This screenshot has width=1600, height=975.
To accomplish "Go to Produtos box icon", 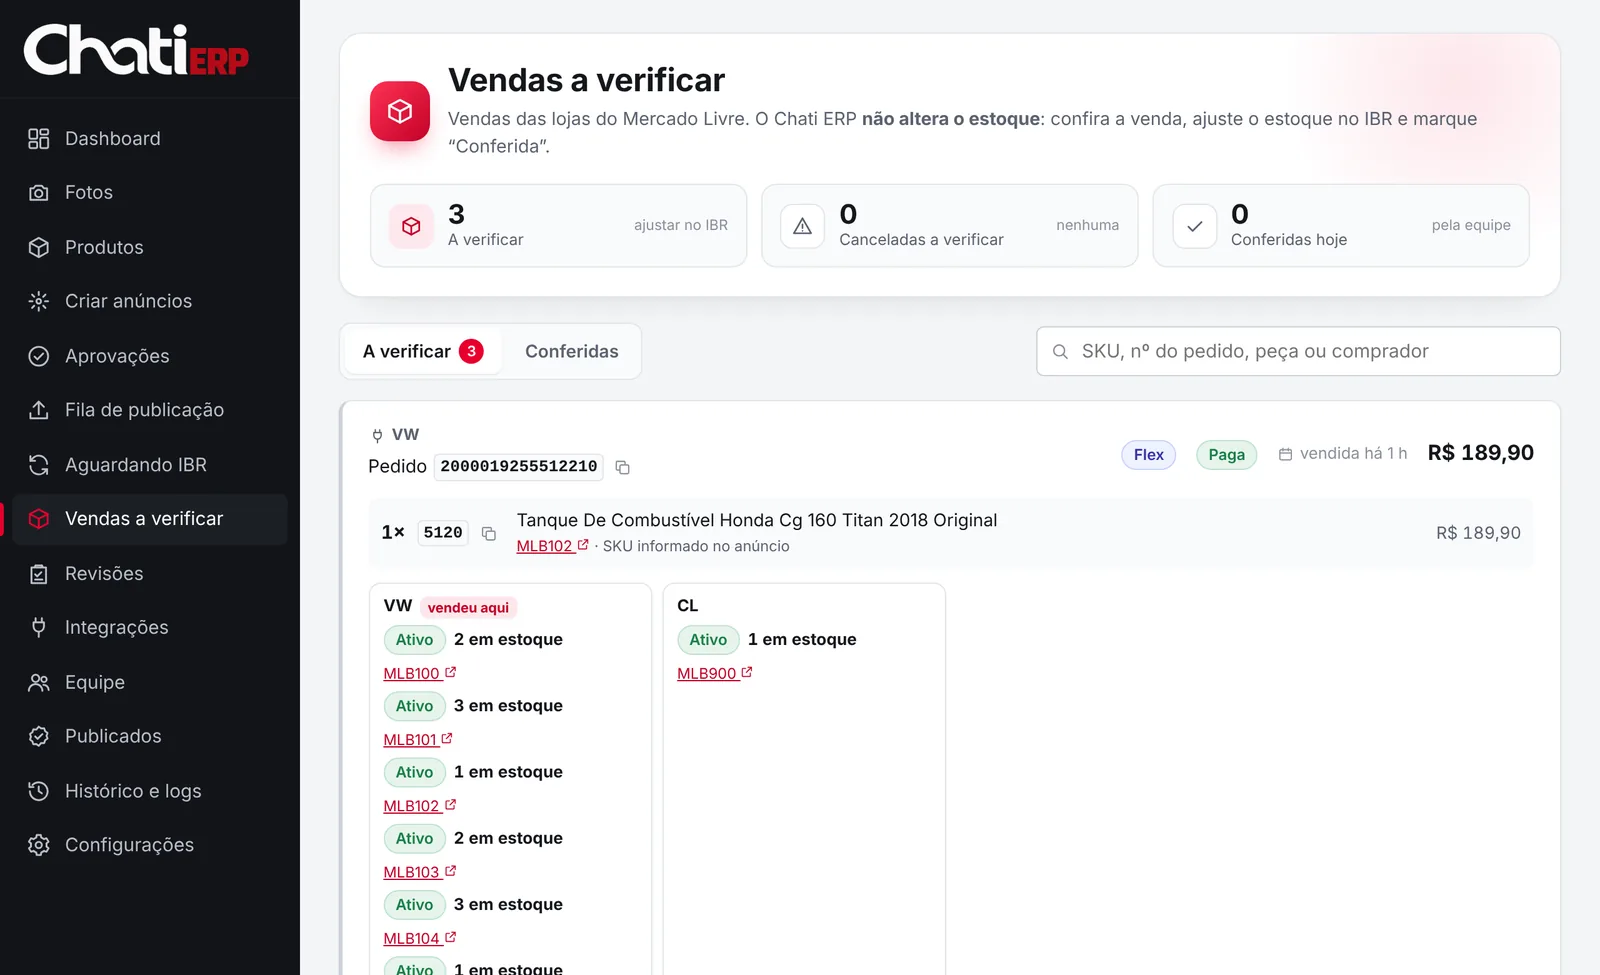I will (x=39, y=247).
